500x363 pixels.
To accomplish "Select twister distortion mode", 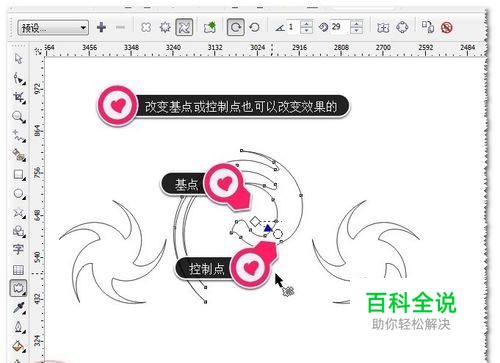I will coord(184,27).
